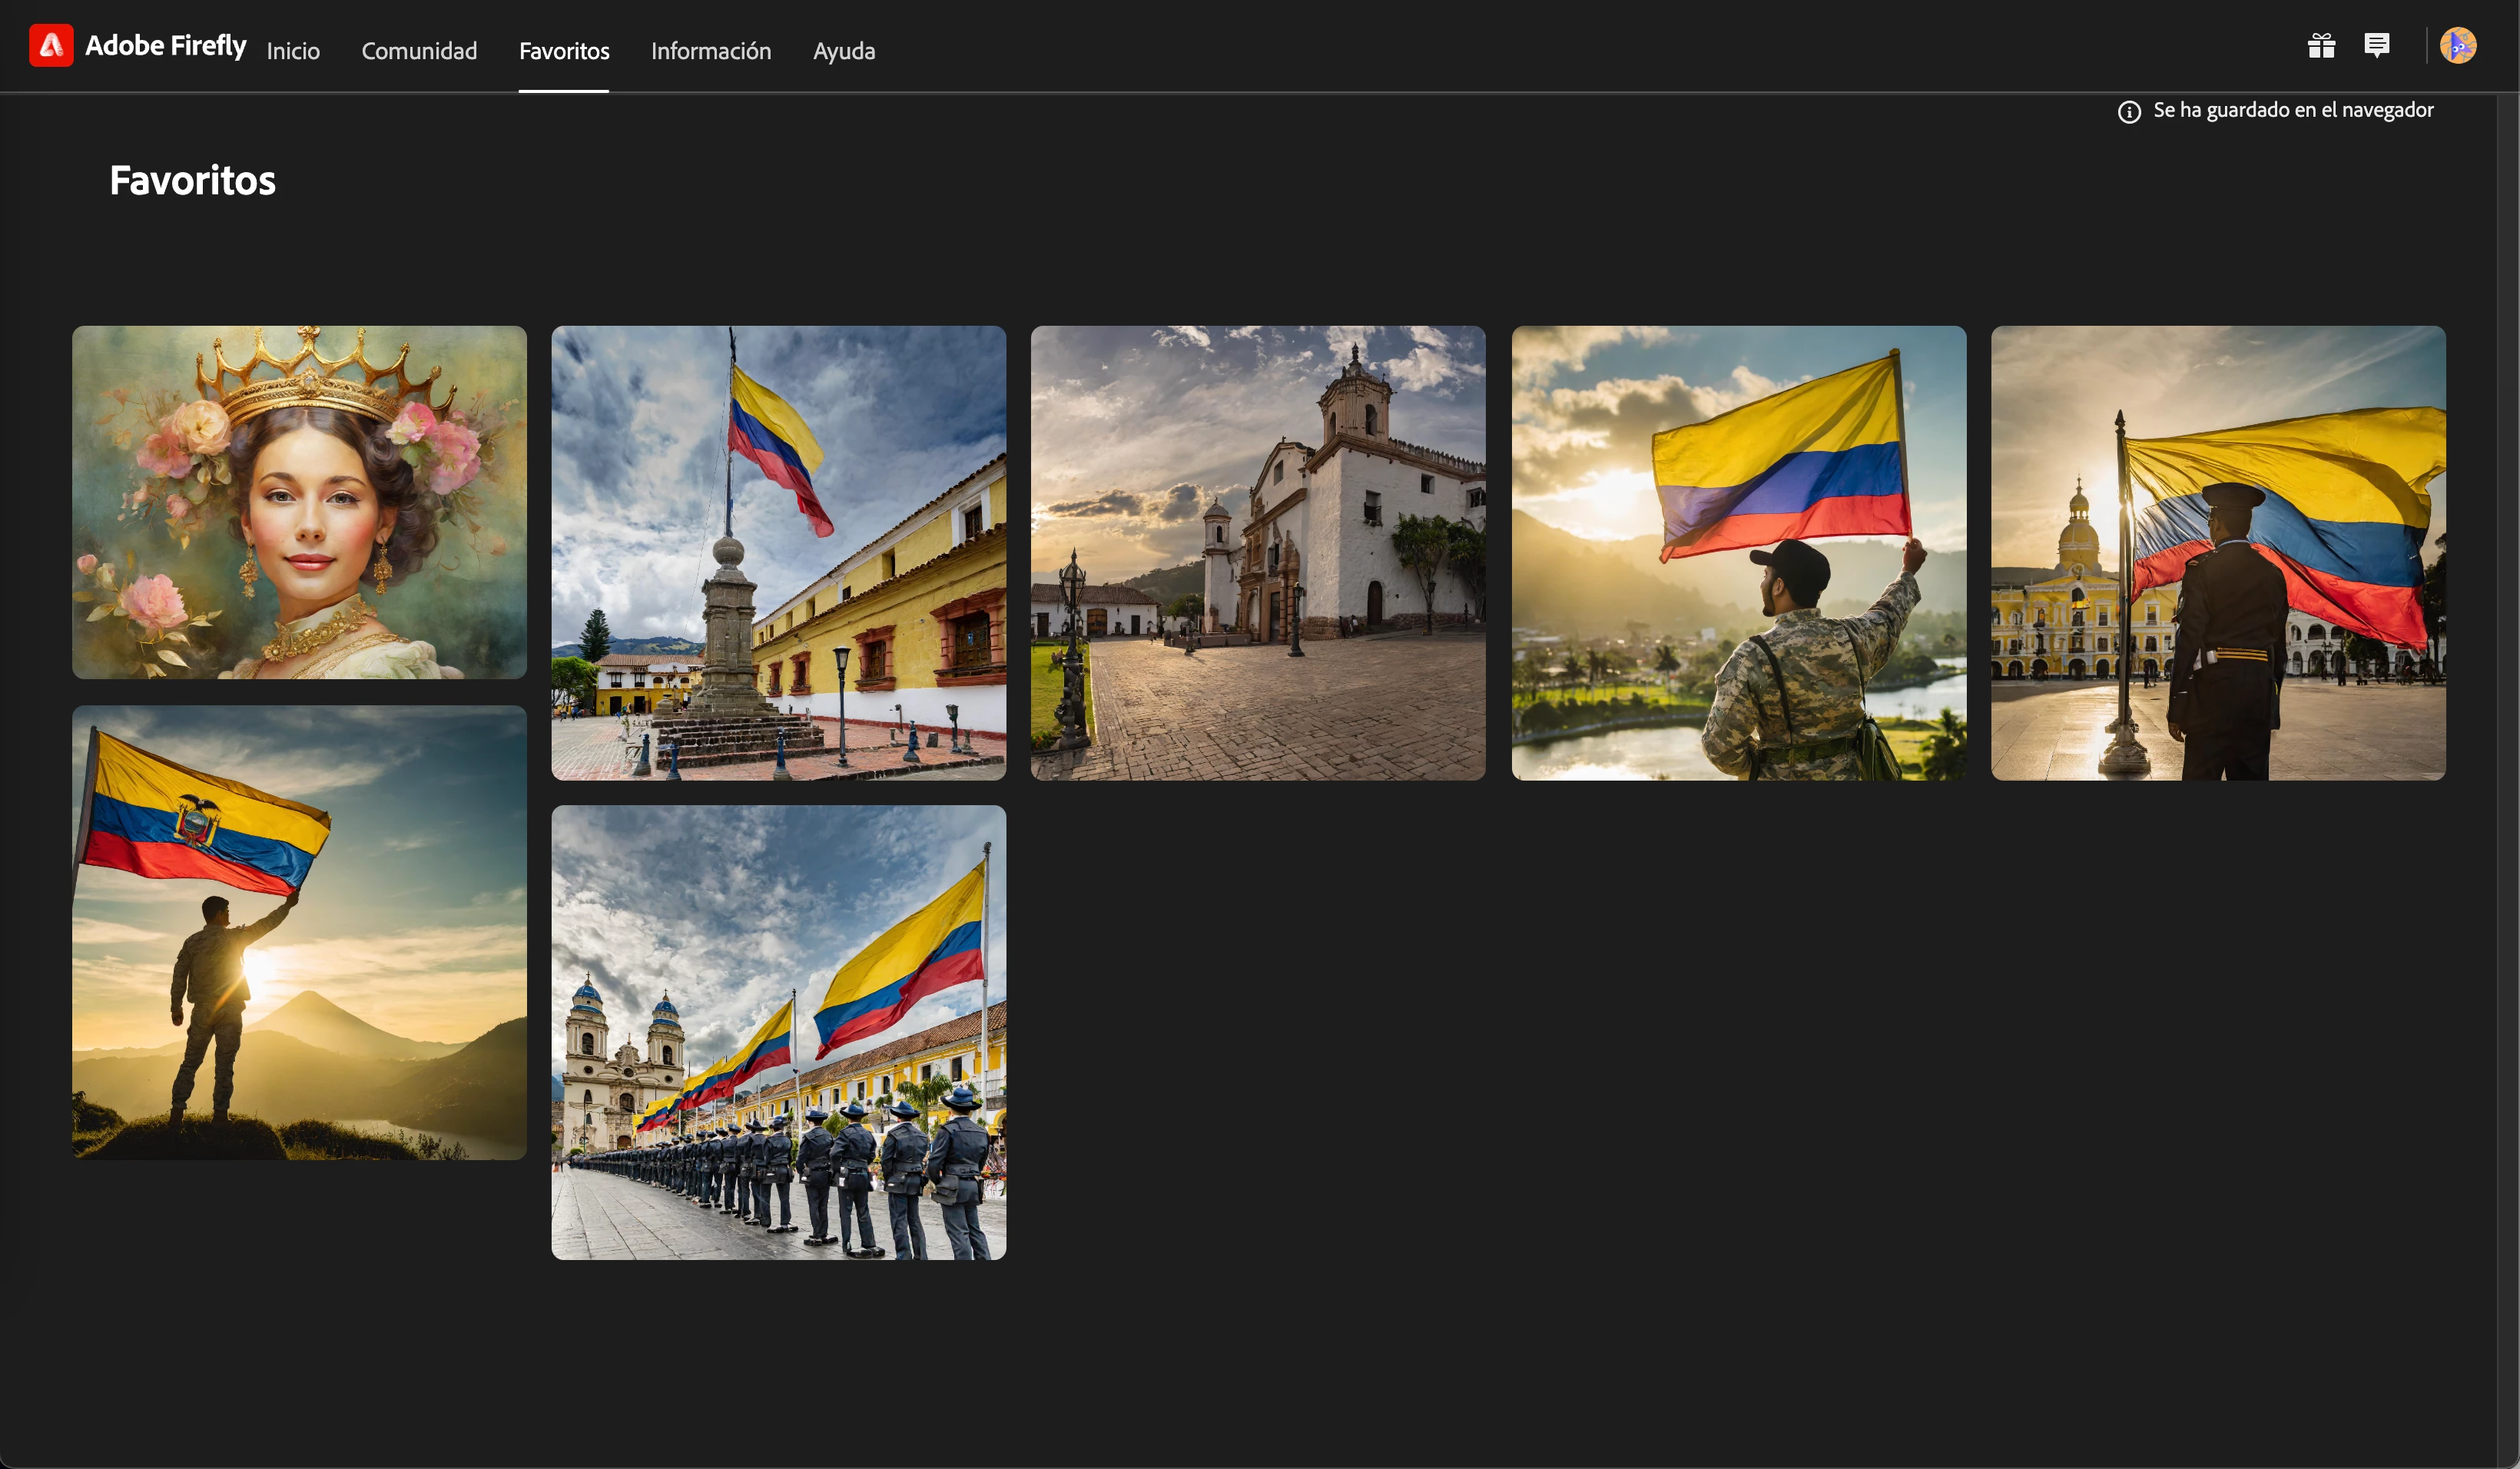The width and height of the screenshot is (2520, 1469).
Task: Open the gift rewards icon
Action: 2321,46
